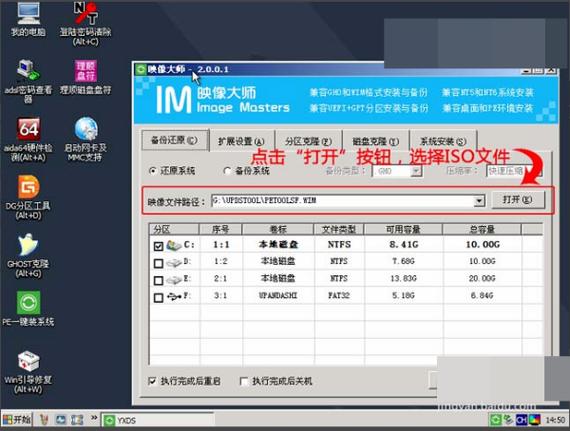Viewport: 570px width, 431px height.
Task: Click the 总容量 column header
Action: tap(482, 229)
